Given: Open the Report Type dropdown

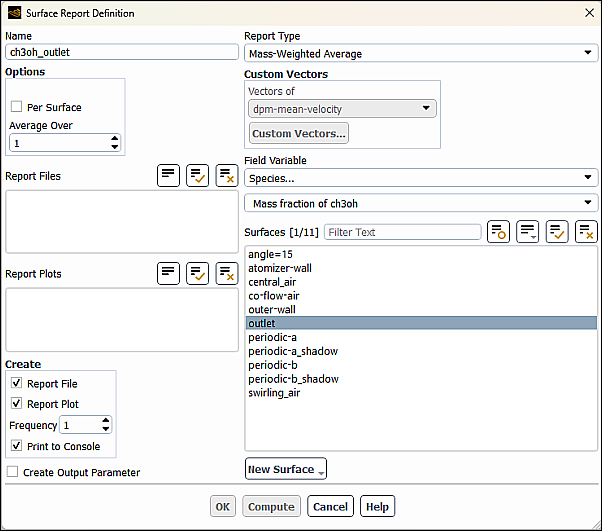Looking at the screenshot, I should (x=420, y=54).
